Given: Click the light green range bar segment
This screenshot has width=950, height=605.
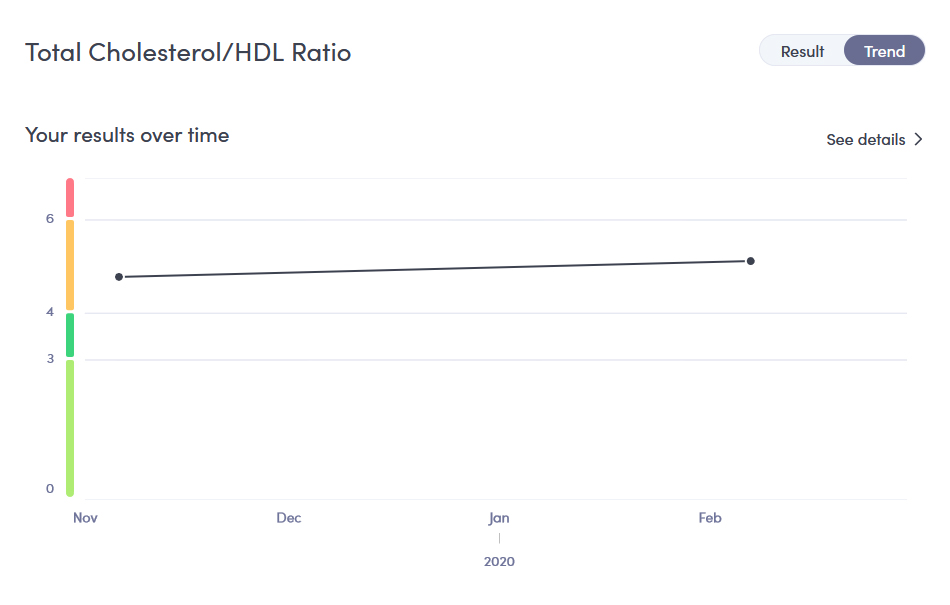Looking at the screenshot, I should coord(70,428).
